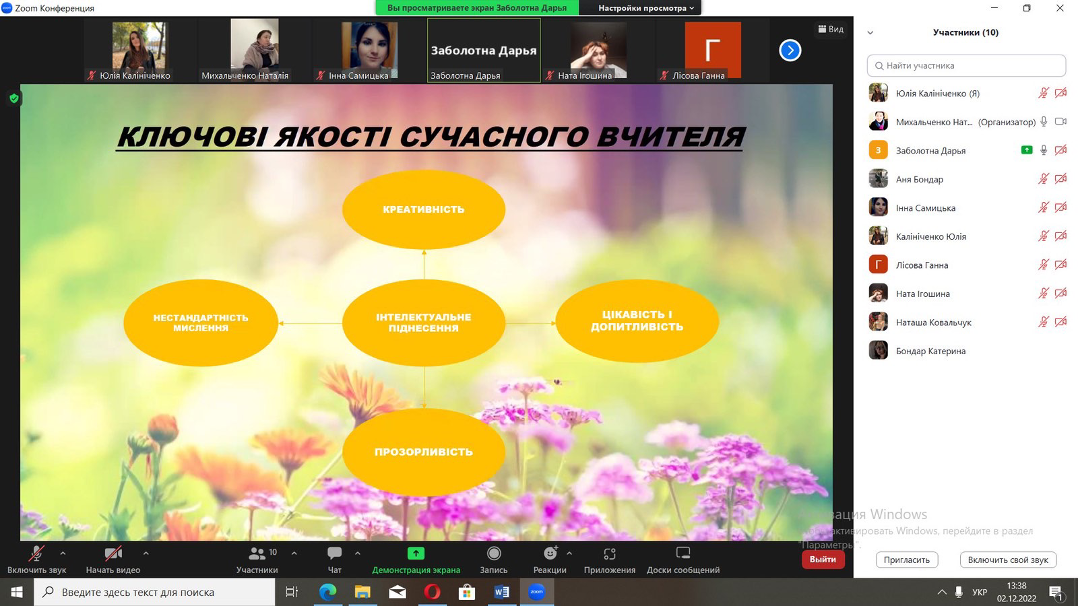Click the green encryption shield icon
This screenshot has width=1079, height=606.
14,98
